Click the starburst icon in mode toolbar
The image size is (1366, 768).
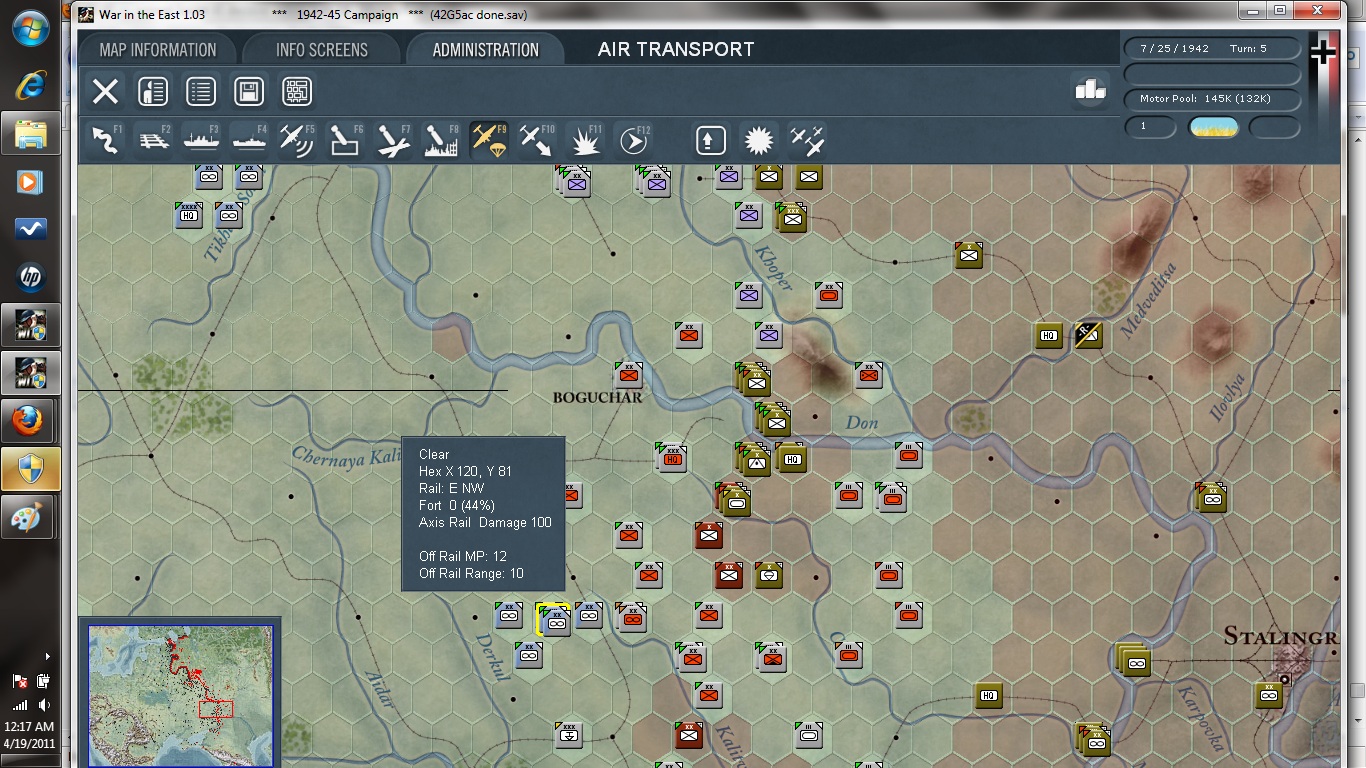(x=759, y=140)
